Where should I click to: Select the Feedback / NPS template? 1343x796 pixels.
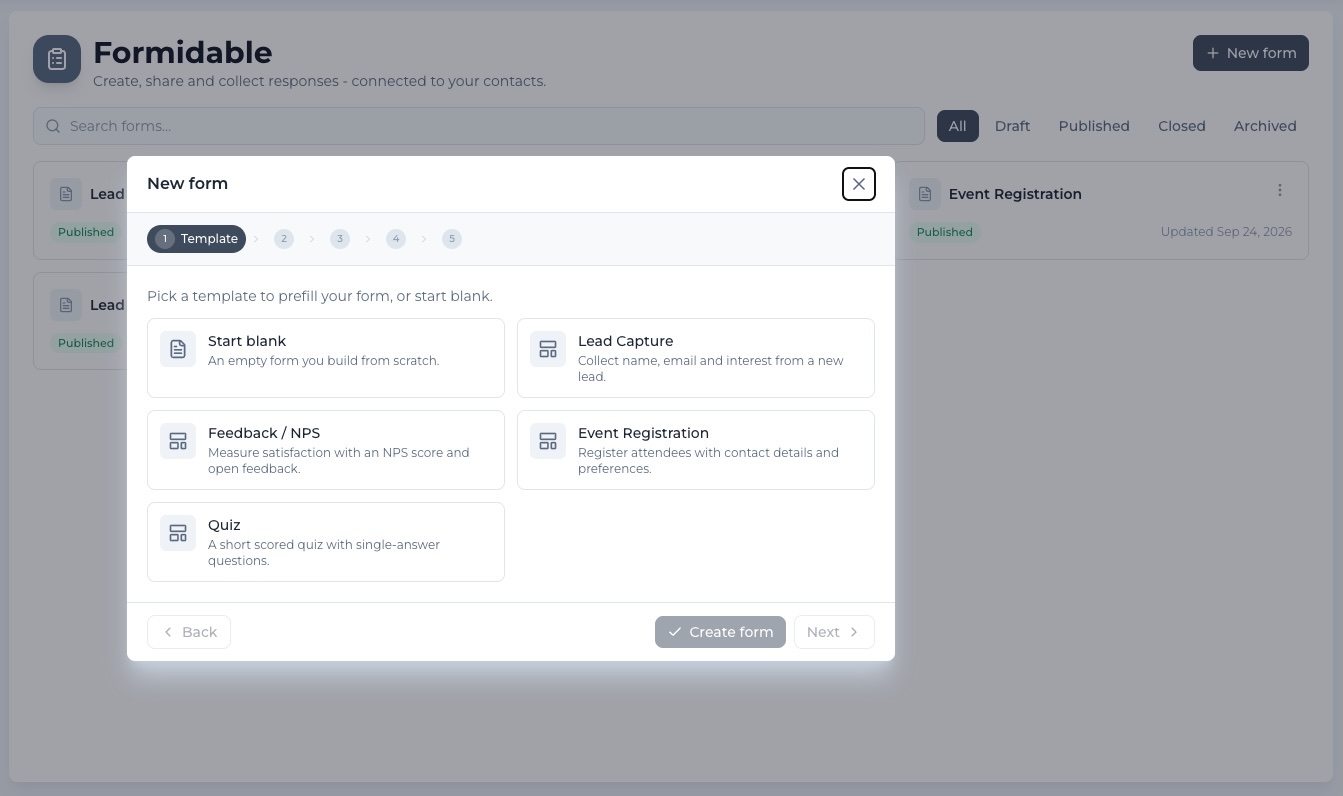(x=326, y=450)
